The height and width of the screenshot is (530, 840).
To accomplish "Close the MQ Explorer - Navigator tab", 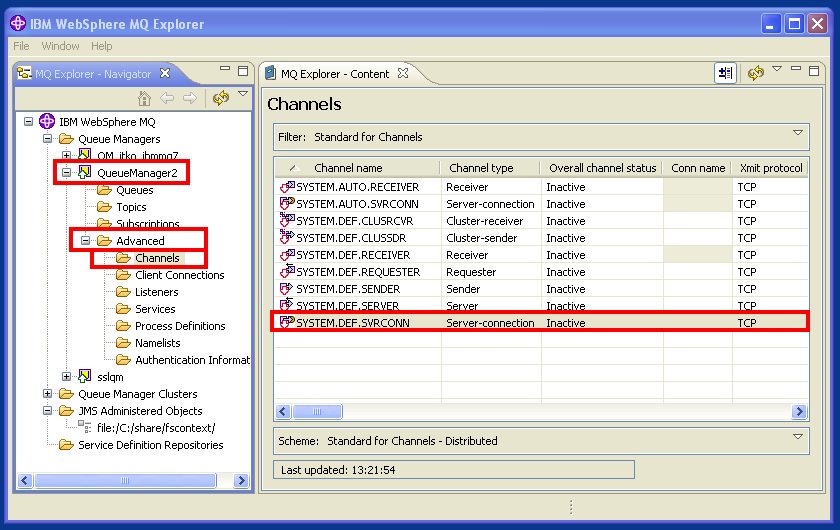I will click(x=166, y=73).
